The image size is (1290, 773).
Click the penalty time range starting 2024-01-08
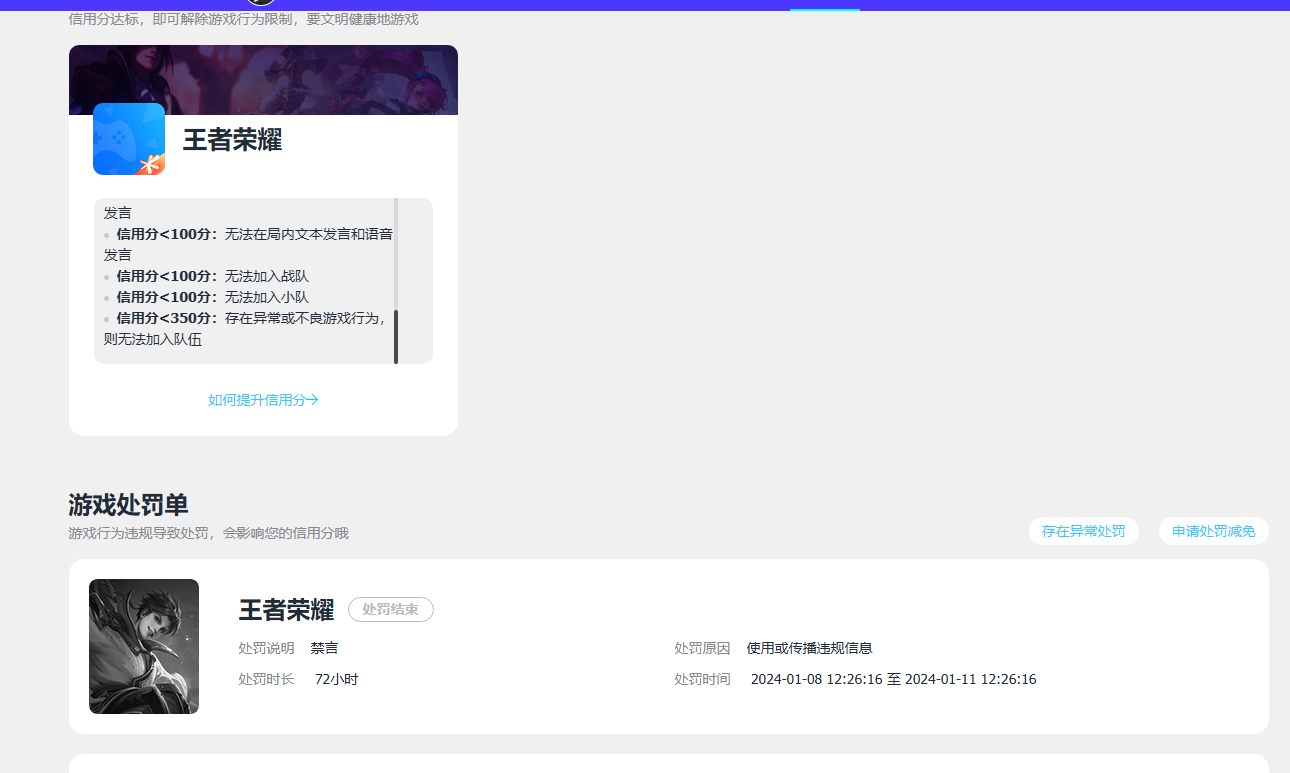893,679
